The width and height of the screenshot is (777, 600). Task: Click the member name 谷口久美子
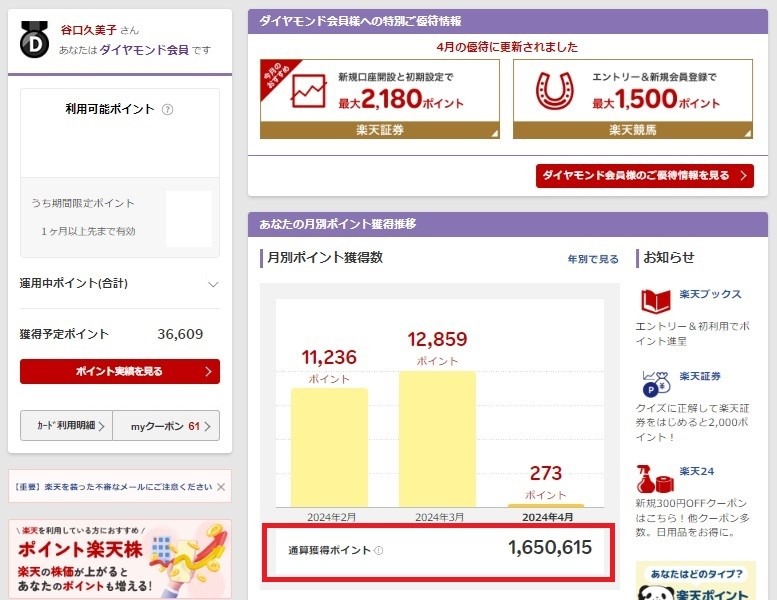click(x=89, y=30)
